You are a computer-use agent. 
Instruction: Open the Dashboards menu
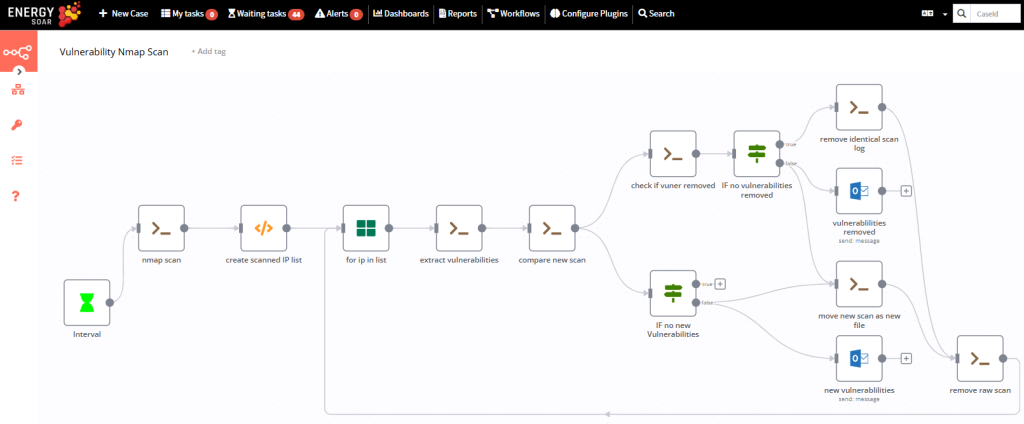click(400, 14)
